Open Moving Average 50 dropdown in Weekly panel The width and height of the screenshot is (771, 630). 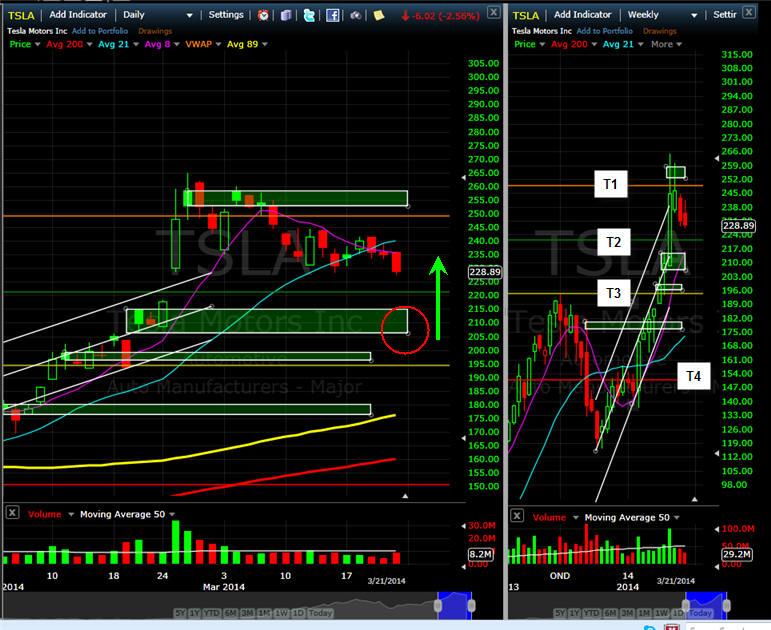coord(677,517)
